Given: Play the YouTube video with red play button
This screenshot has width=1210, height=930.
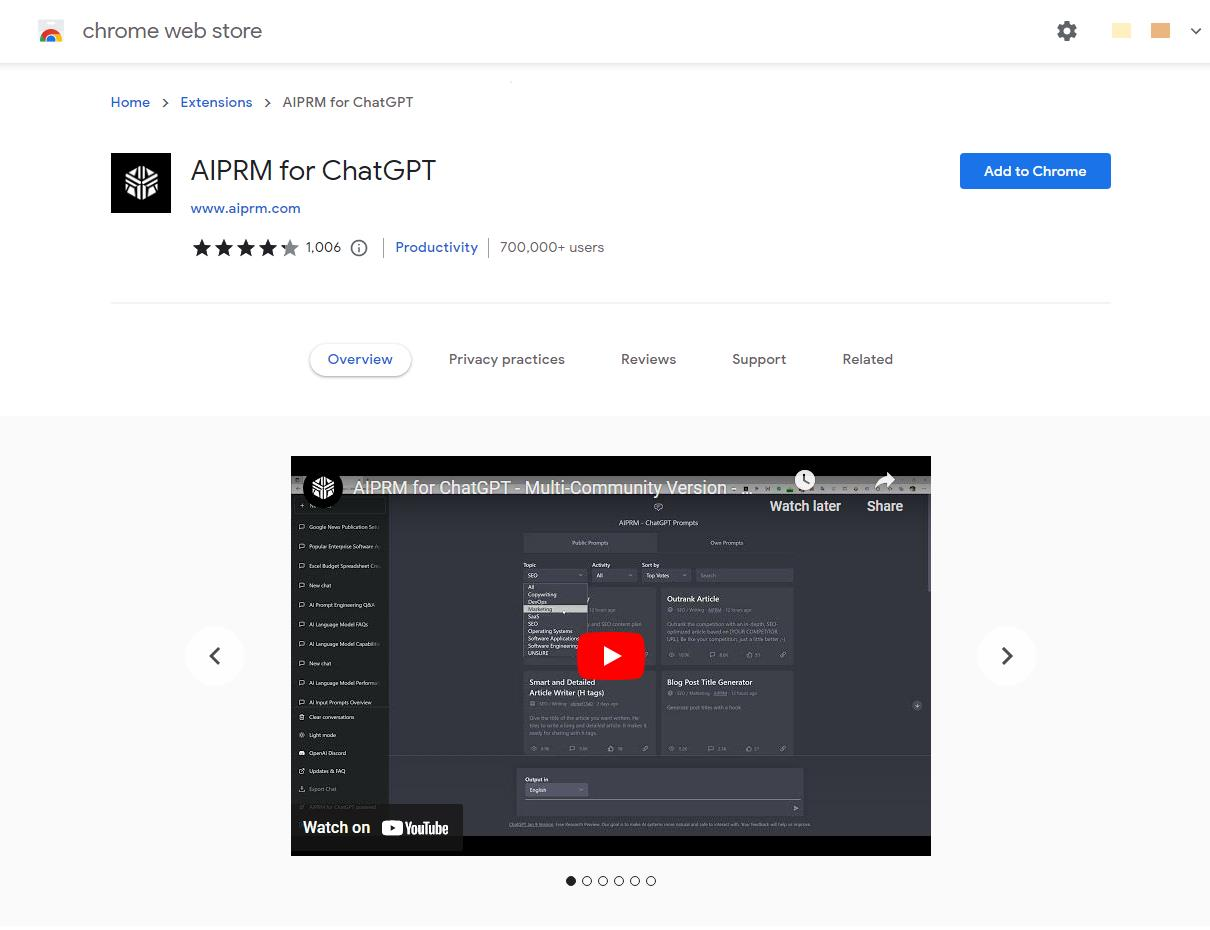Looking at the screenshot, I should [611, 656].
